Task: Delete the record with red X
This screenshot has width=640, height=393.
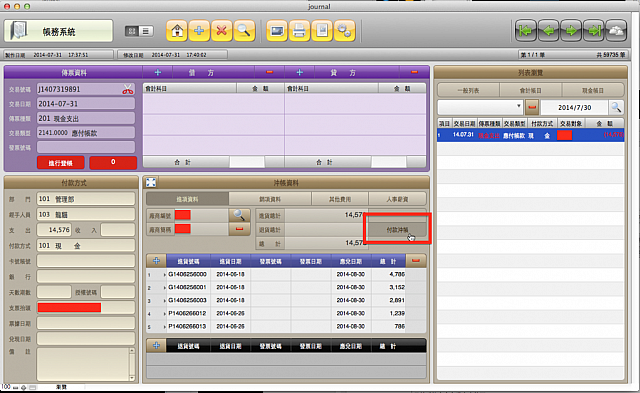Action: 222,31
